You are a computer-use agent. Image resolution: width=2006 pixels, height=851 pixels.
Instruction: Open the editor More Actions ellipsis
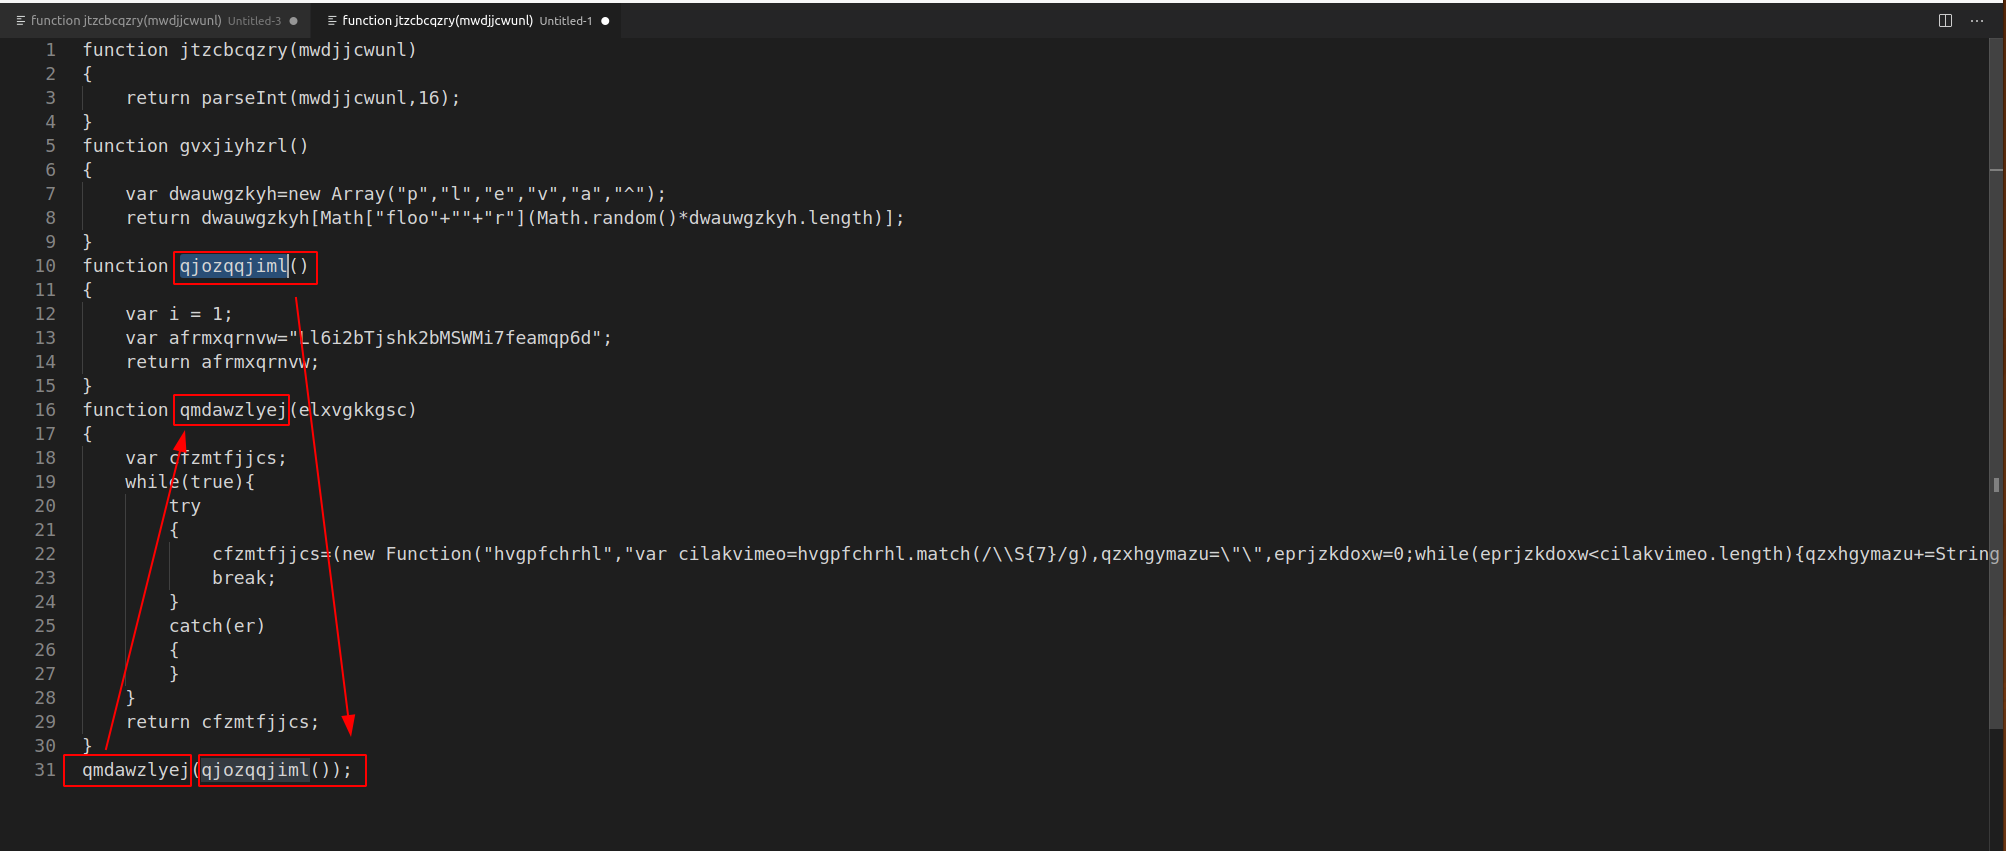1977,20
